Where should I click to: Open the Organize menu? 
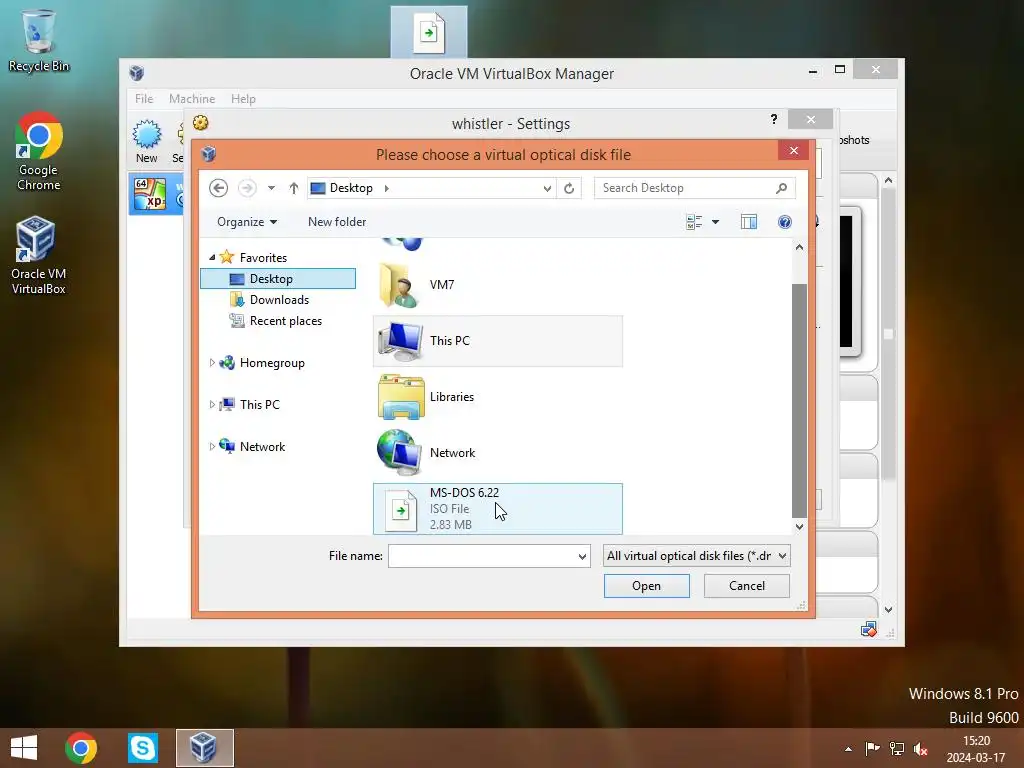tap(247, 222)
